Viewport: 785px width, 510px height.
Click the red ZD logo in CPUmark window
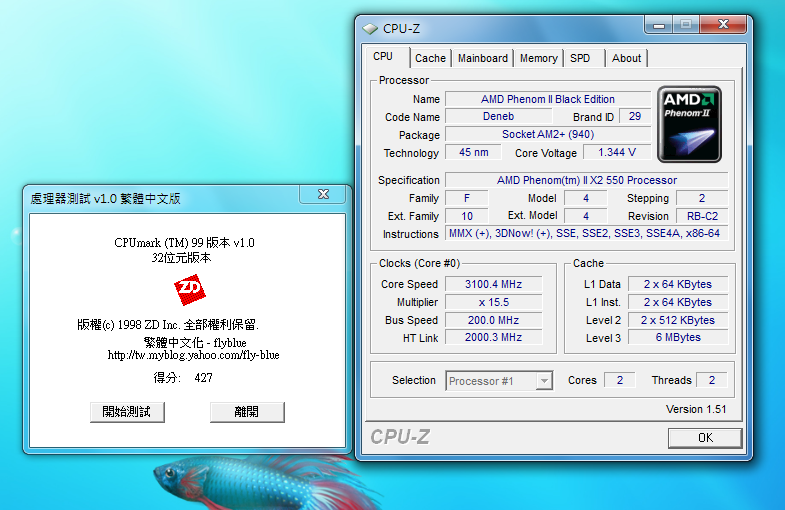[190, 289]
